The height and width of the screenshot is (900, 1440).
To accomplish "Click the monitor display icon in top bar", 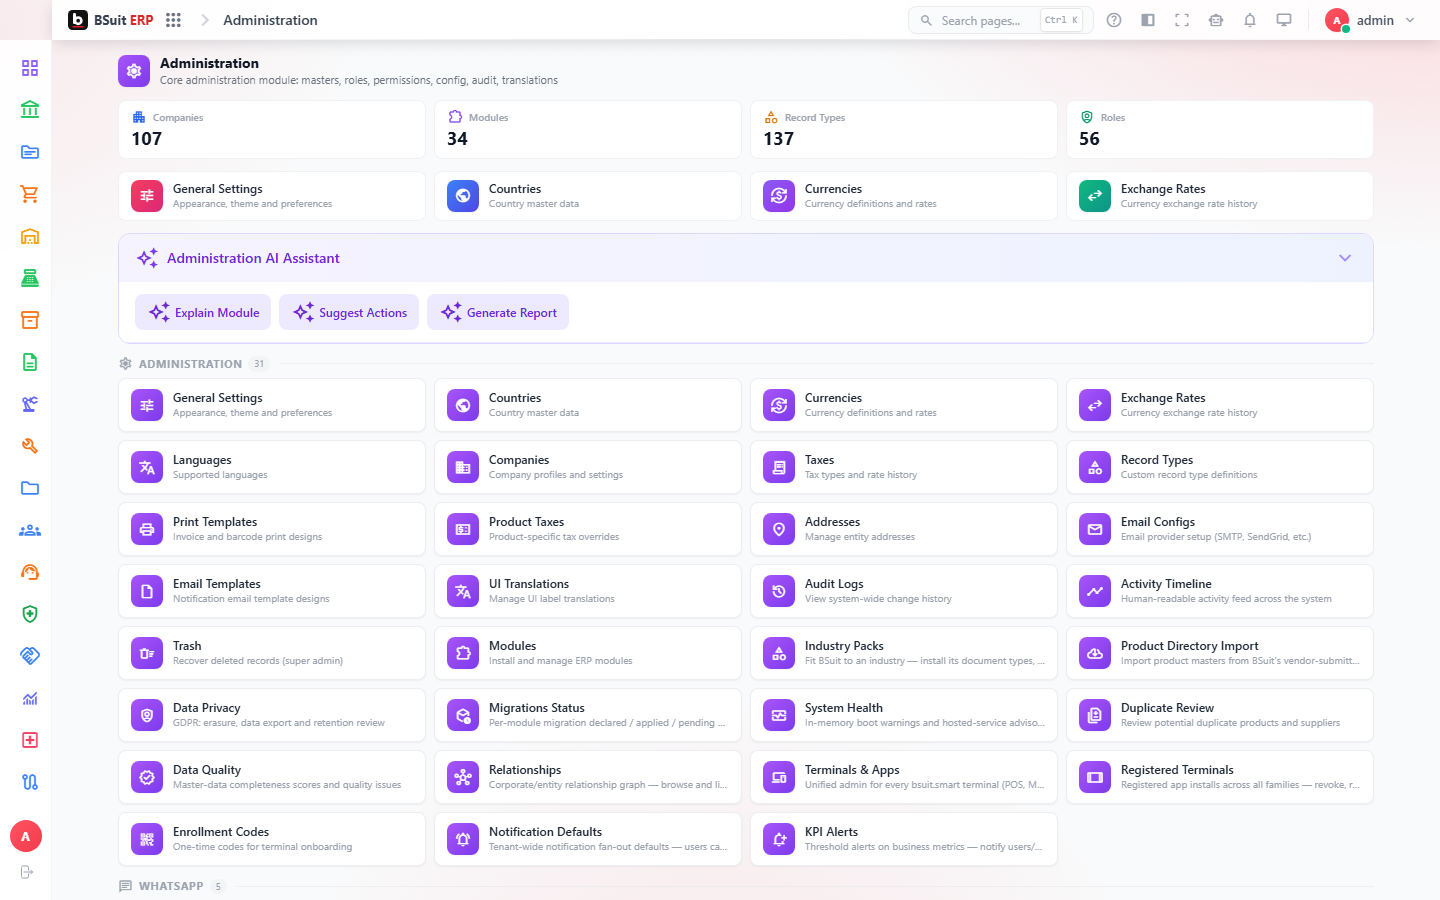I will click(x=1284, y=20).
